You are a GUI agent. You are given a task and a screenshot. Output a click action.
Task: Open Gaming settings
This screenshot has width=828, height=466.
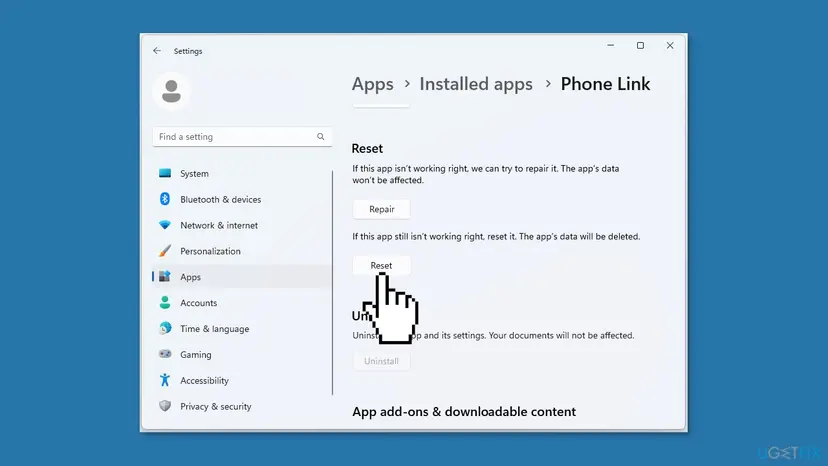click(x=242, y=355)
